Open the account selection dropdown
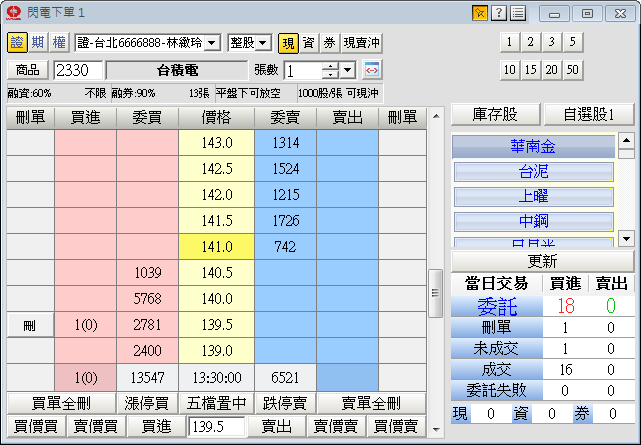641x445 pixels. click(x=211, y=43)
